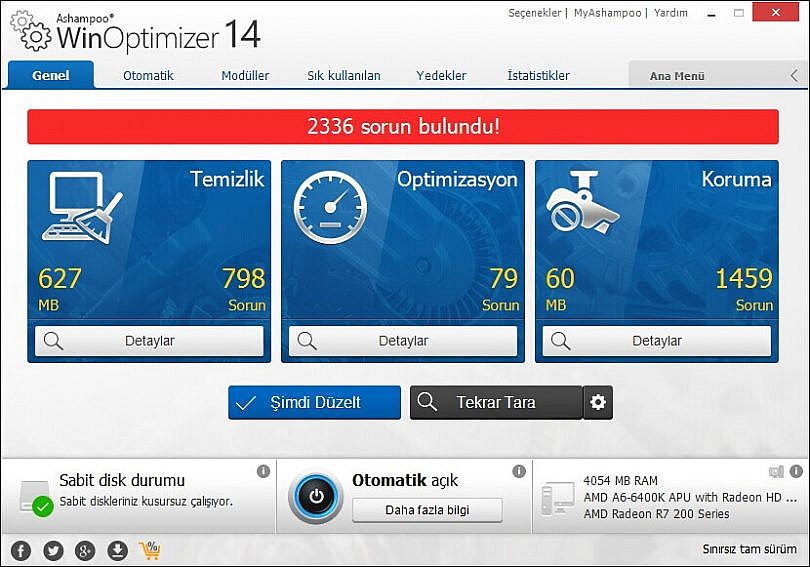The height and width of the screenshot is (567, 810).
Task: Show info icon for Otomatik açık panel
Action: coord(519,471)
